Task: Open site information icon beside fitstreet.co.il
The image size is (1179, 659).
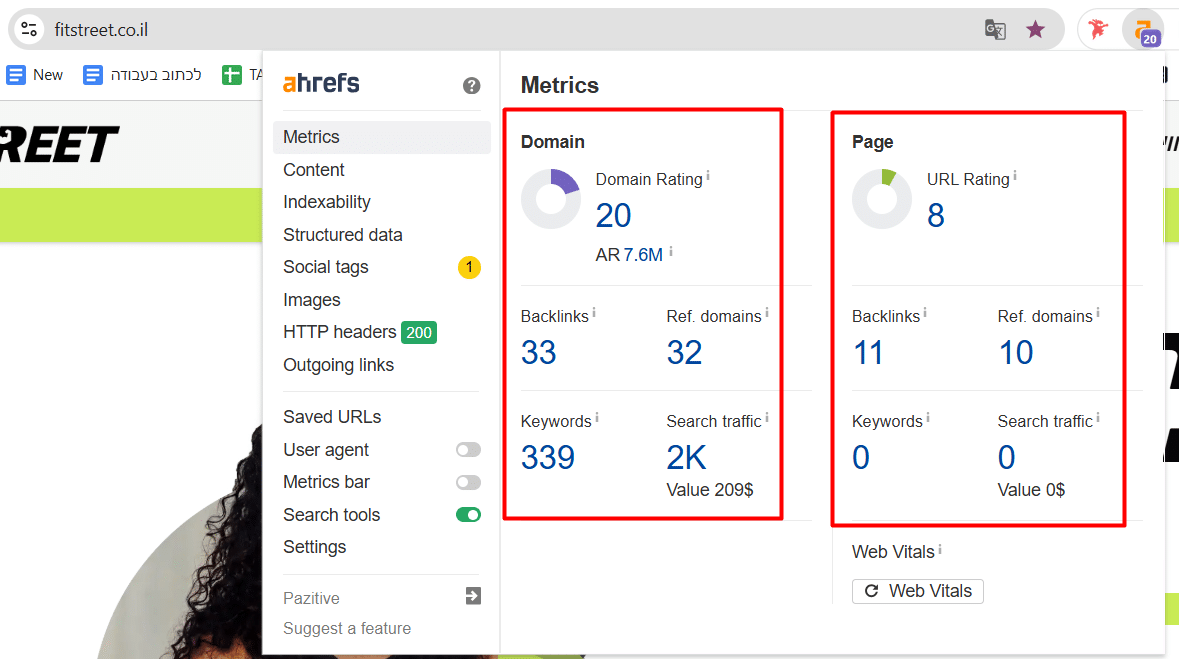Action: click(x=29, y=29)
